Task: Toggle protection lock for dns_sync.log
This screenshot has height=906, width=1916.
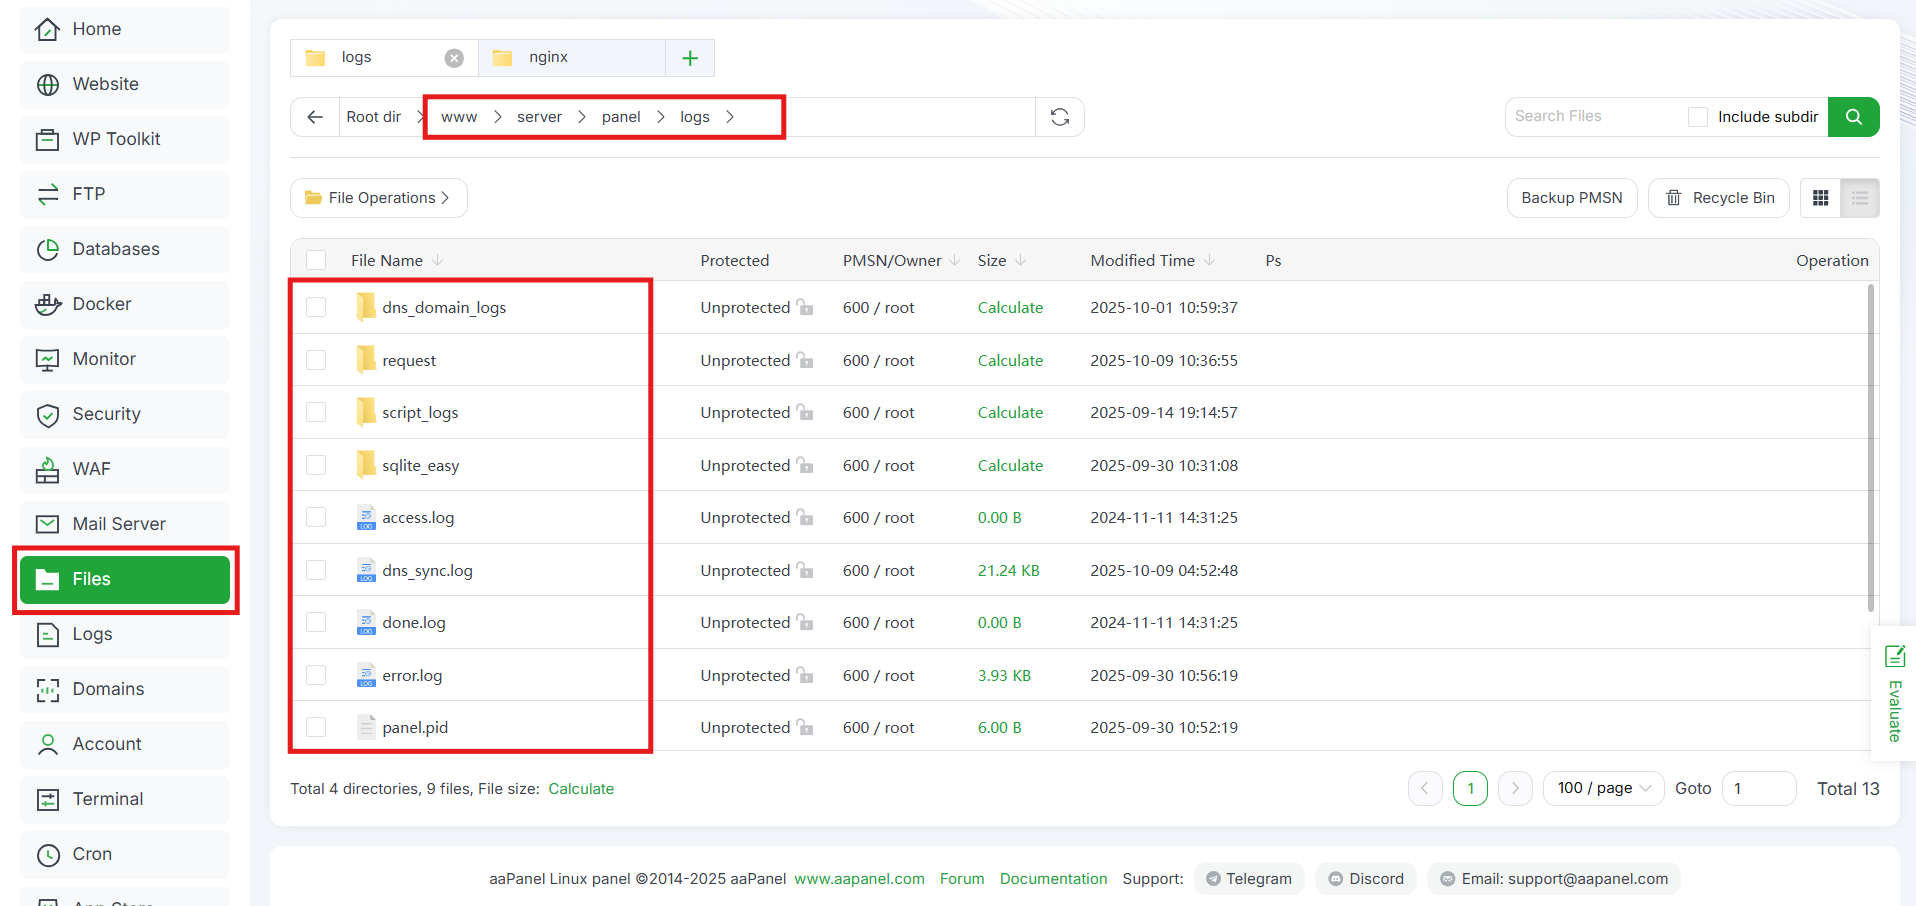Action: click(805, 570)
